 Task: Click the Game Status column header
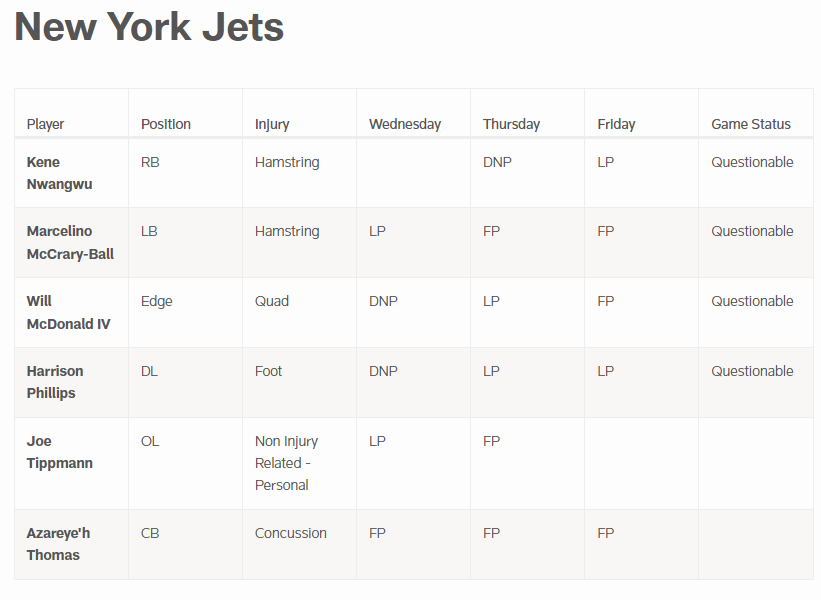pyautogui.click(x=751, y=124)
